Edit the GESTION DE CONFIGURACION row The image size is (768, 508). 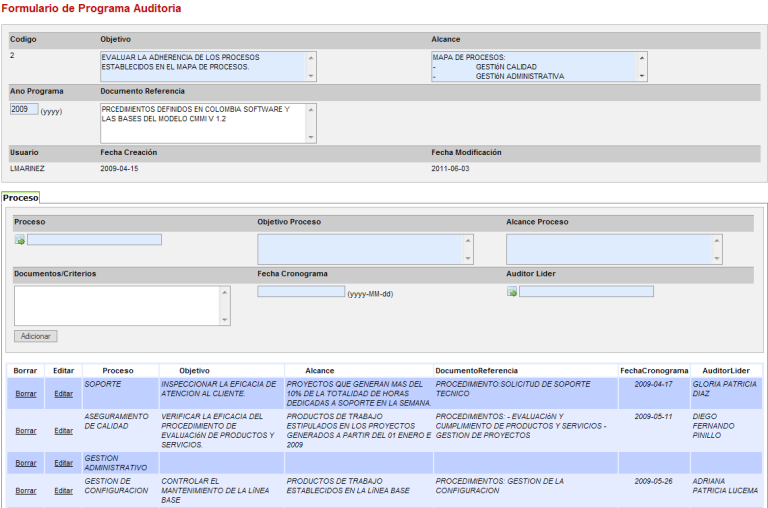(x=63, y=490)
